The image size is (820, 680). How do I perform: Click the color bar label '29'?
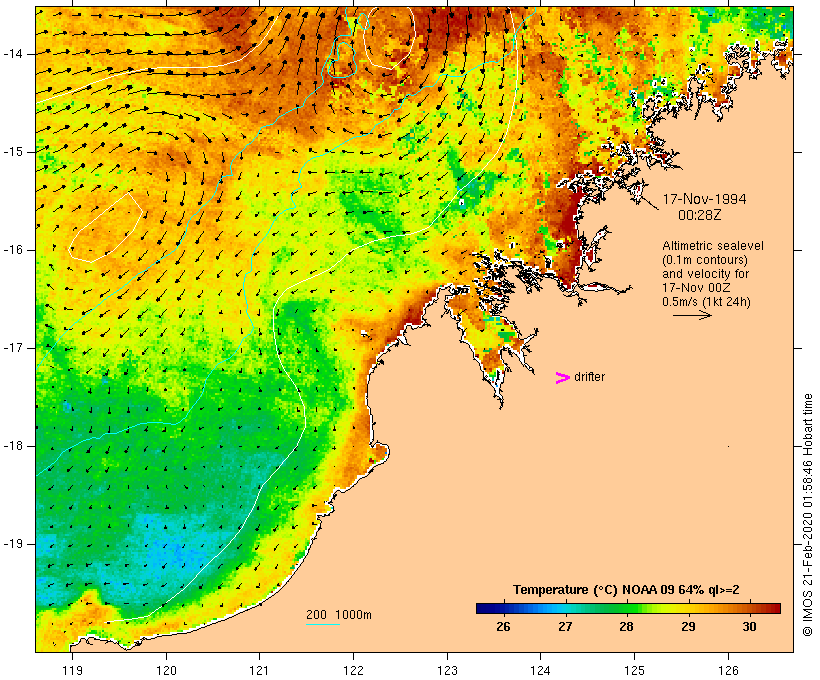[x=688, y=627]
